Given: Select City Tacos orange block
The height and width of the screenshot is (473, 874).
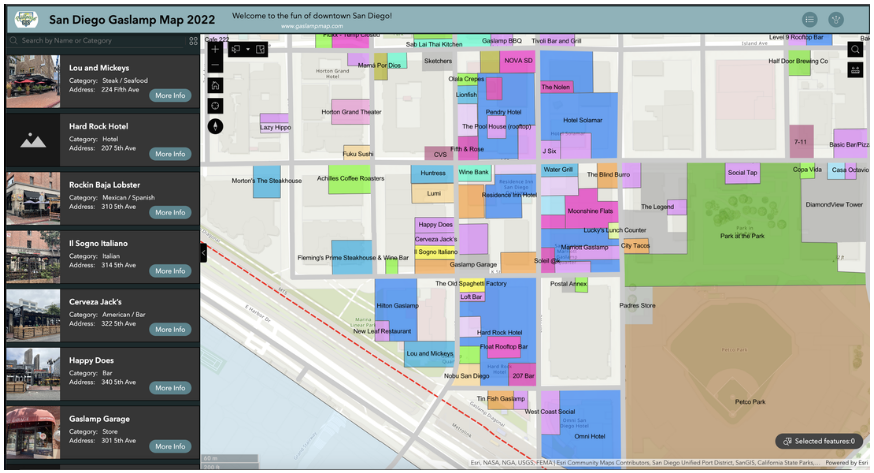Looking at the screenshot, I should [x=635, y=246].
